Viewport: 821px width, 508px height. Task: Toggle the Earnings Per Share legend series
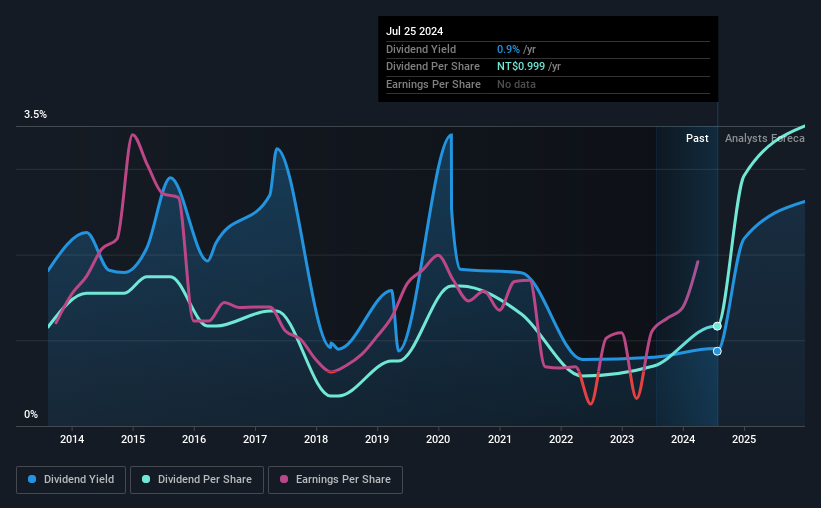coord(336,480)
